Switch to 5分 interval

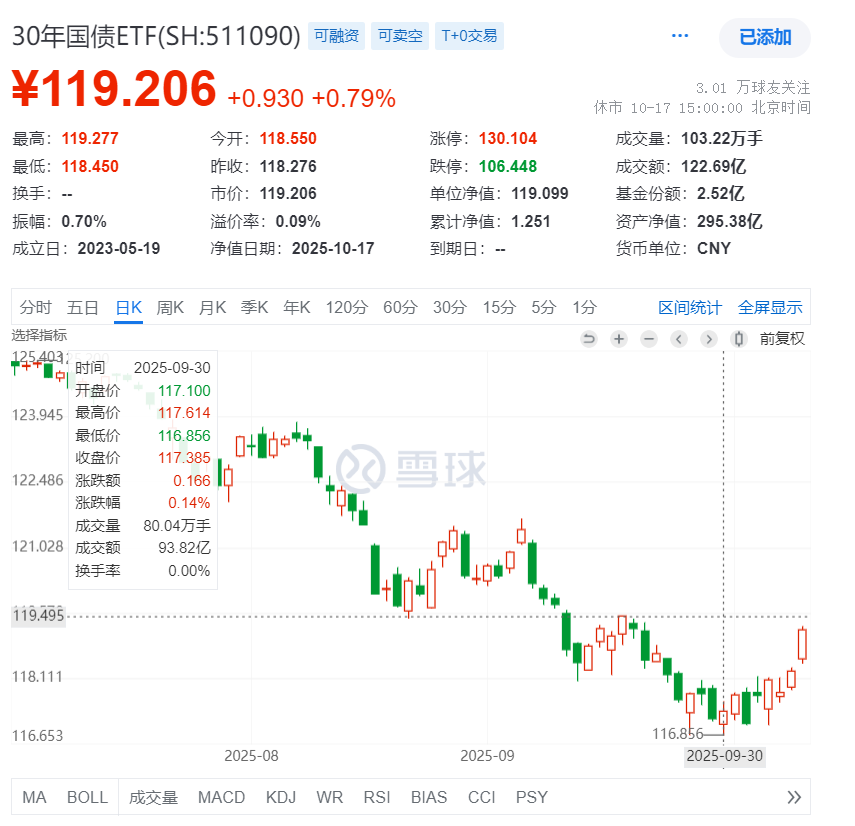pyautogui.click(x=544, y=308)
